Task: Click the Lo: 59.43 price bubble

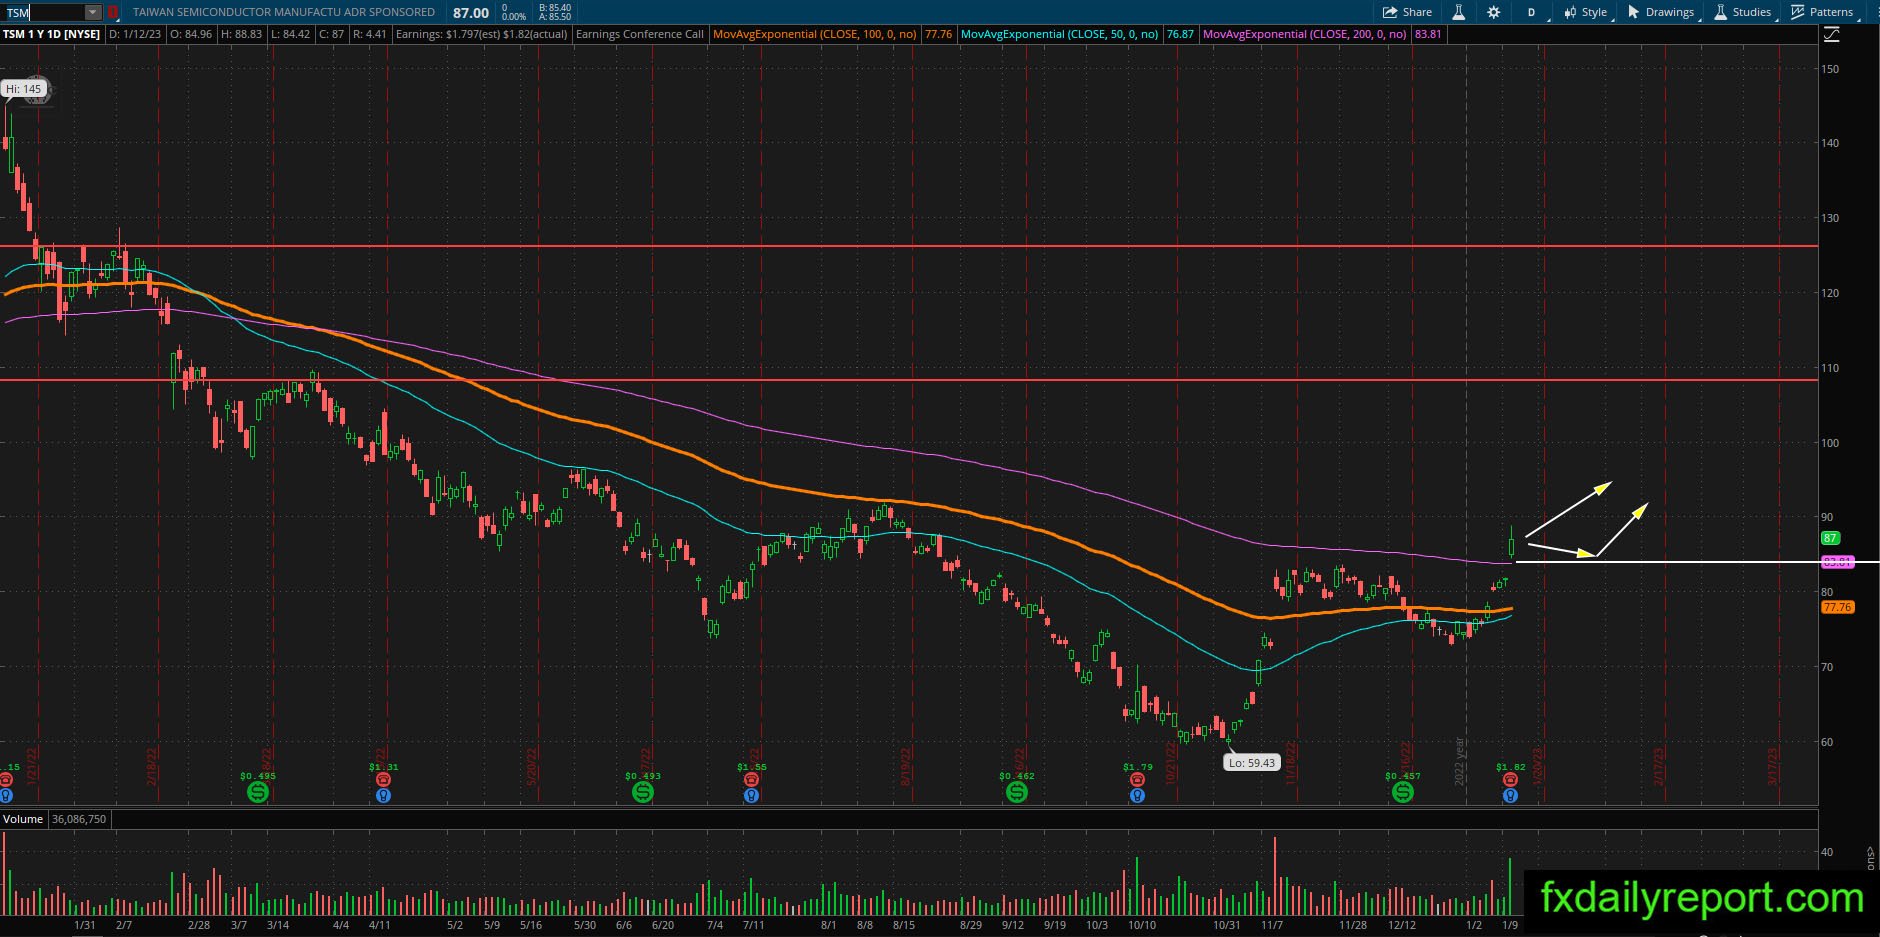Action: pyautogui.click(x=1251, y=763)
